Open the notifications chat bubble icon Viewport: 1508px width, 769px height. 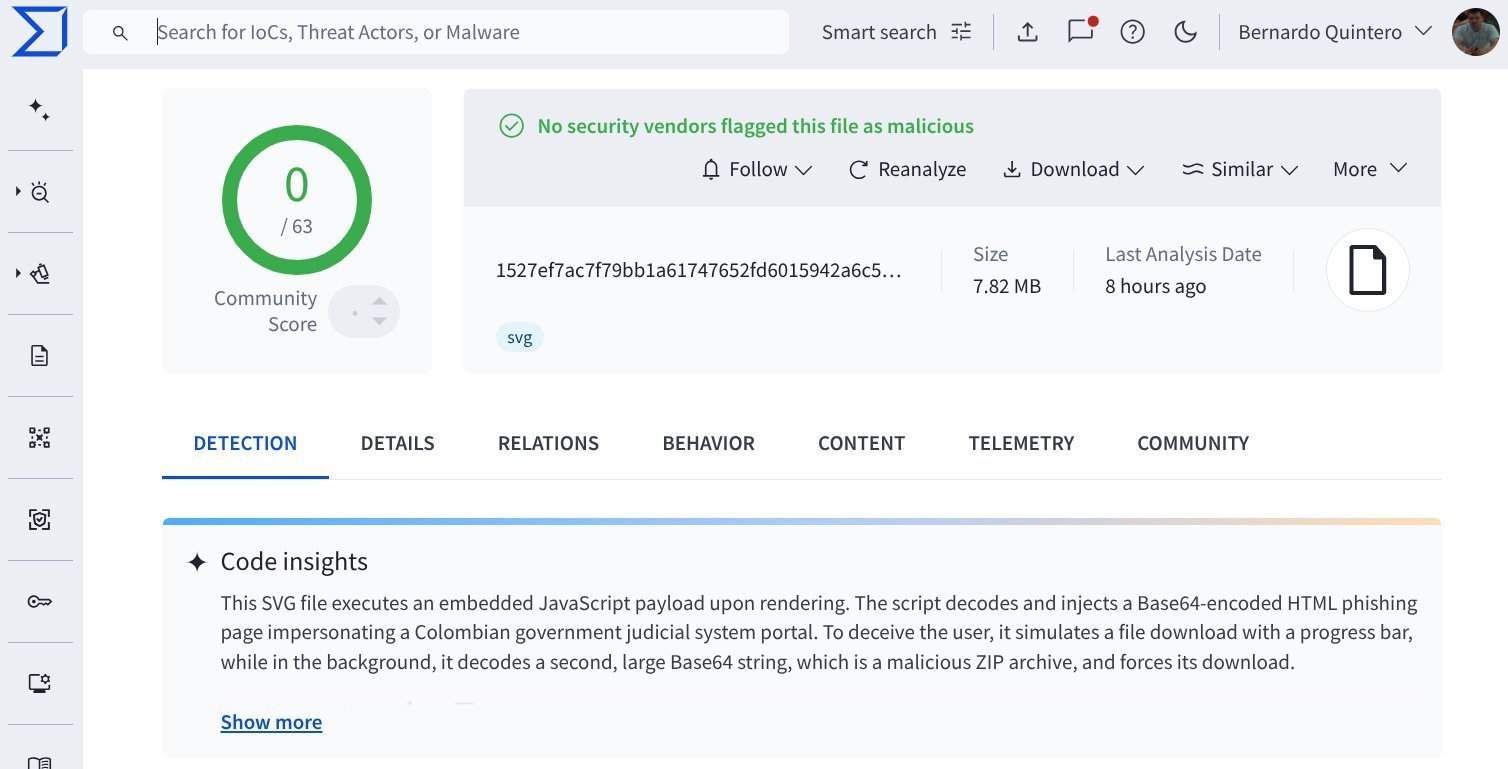(x=1080, y=32)
